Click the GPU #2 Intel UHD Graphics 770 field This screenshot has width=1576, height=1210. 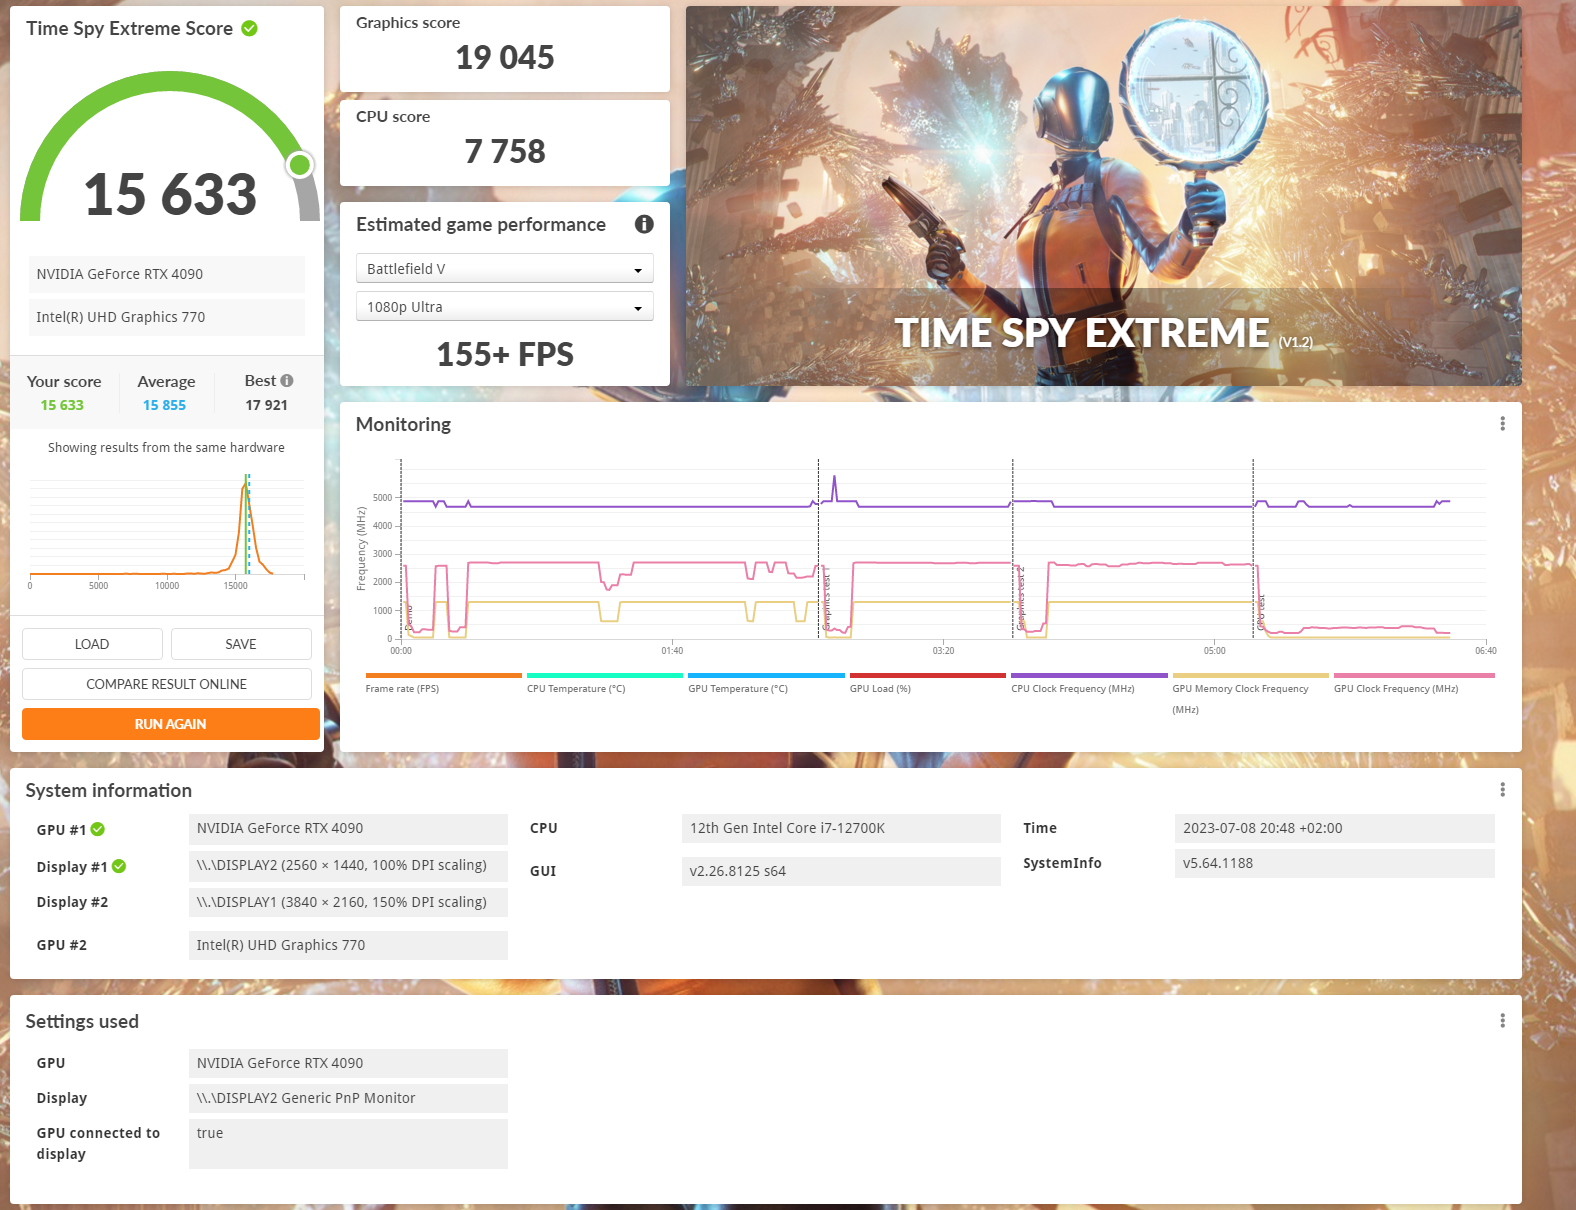[x=348, y=945]
